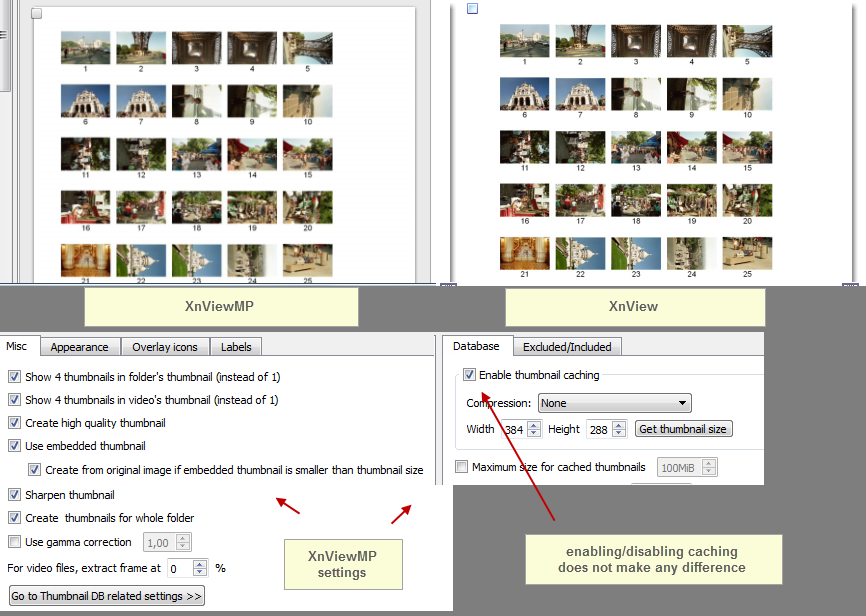The image size is (866, 616).
Task: Select thumbnail 14 in XnView pane
Action: [691, 147]
